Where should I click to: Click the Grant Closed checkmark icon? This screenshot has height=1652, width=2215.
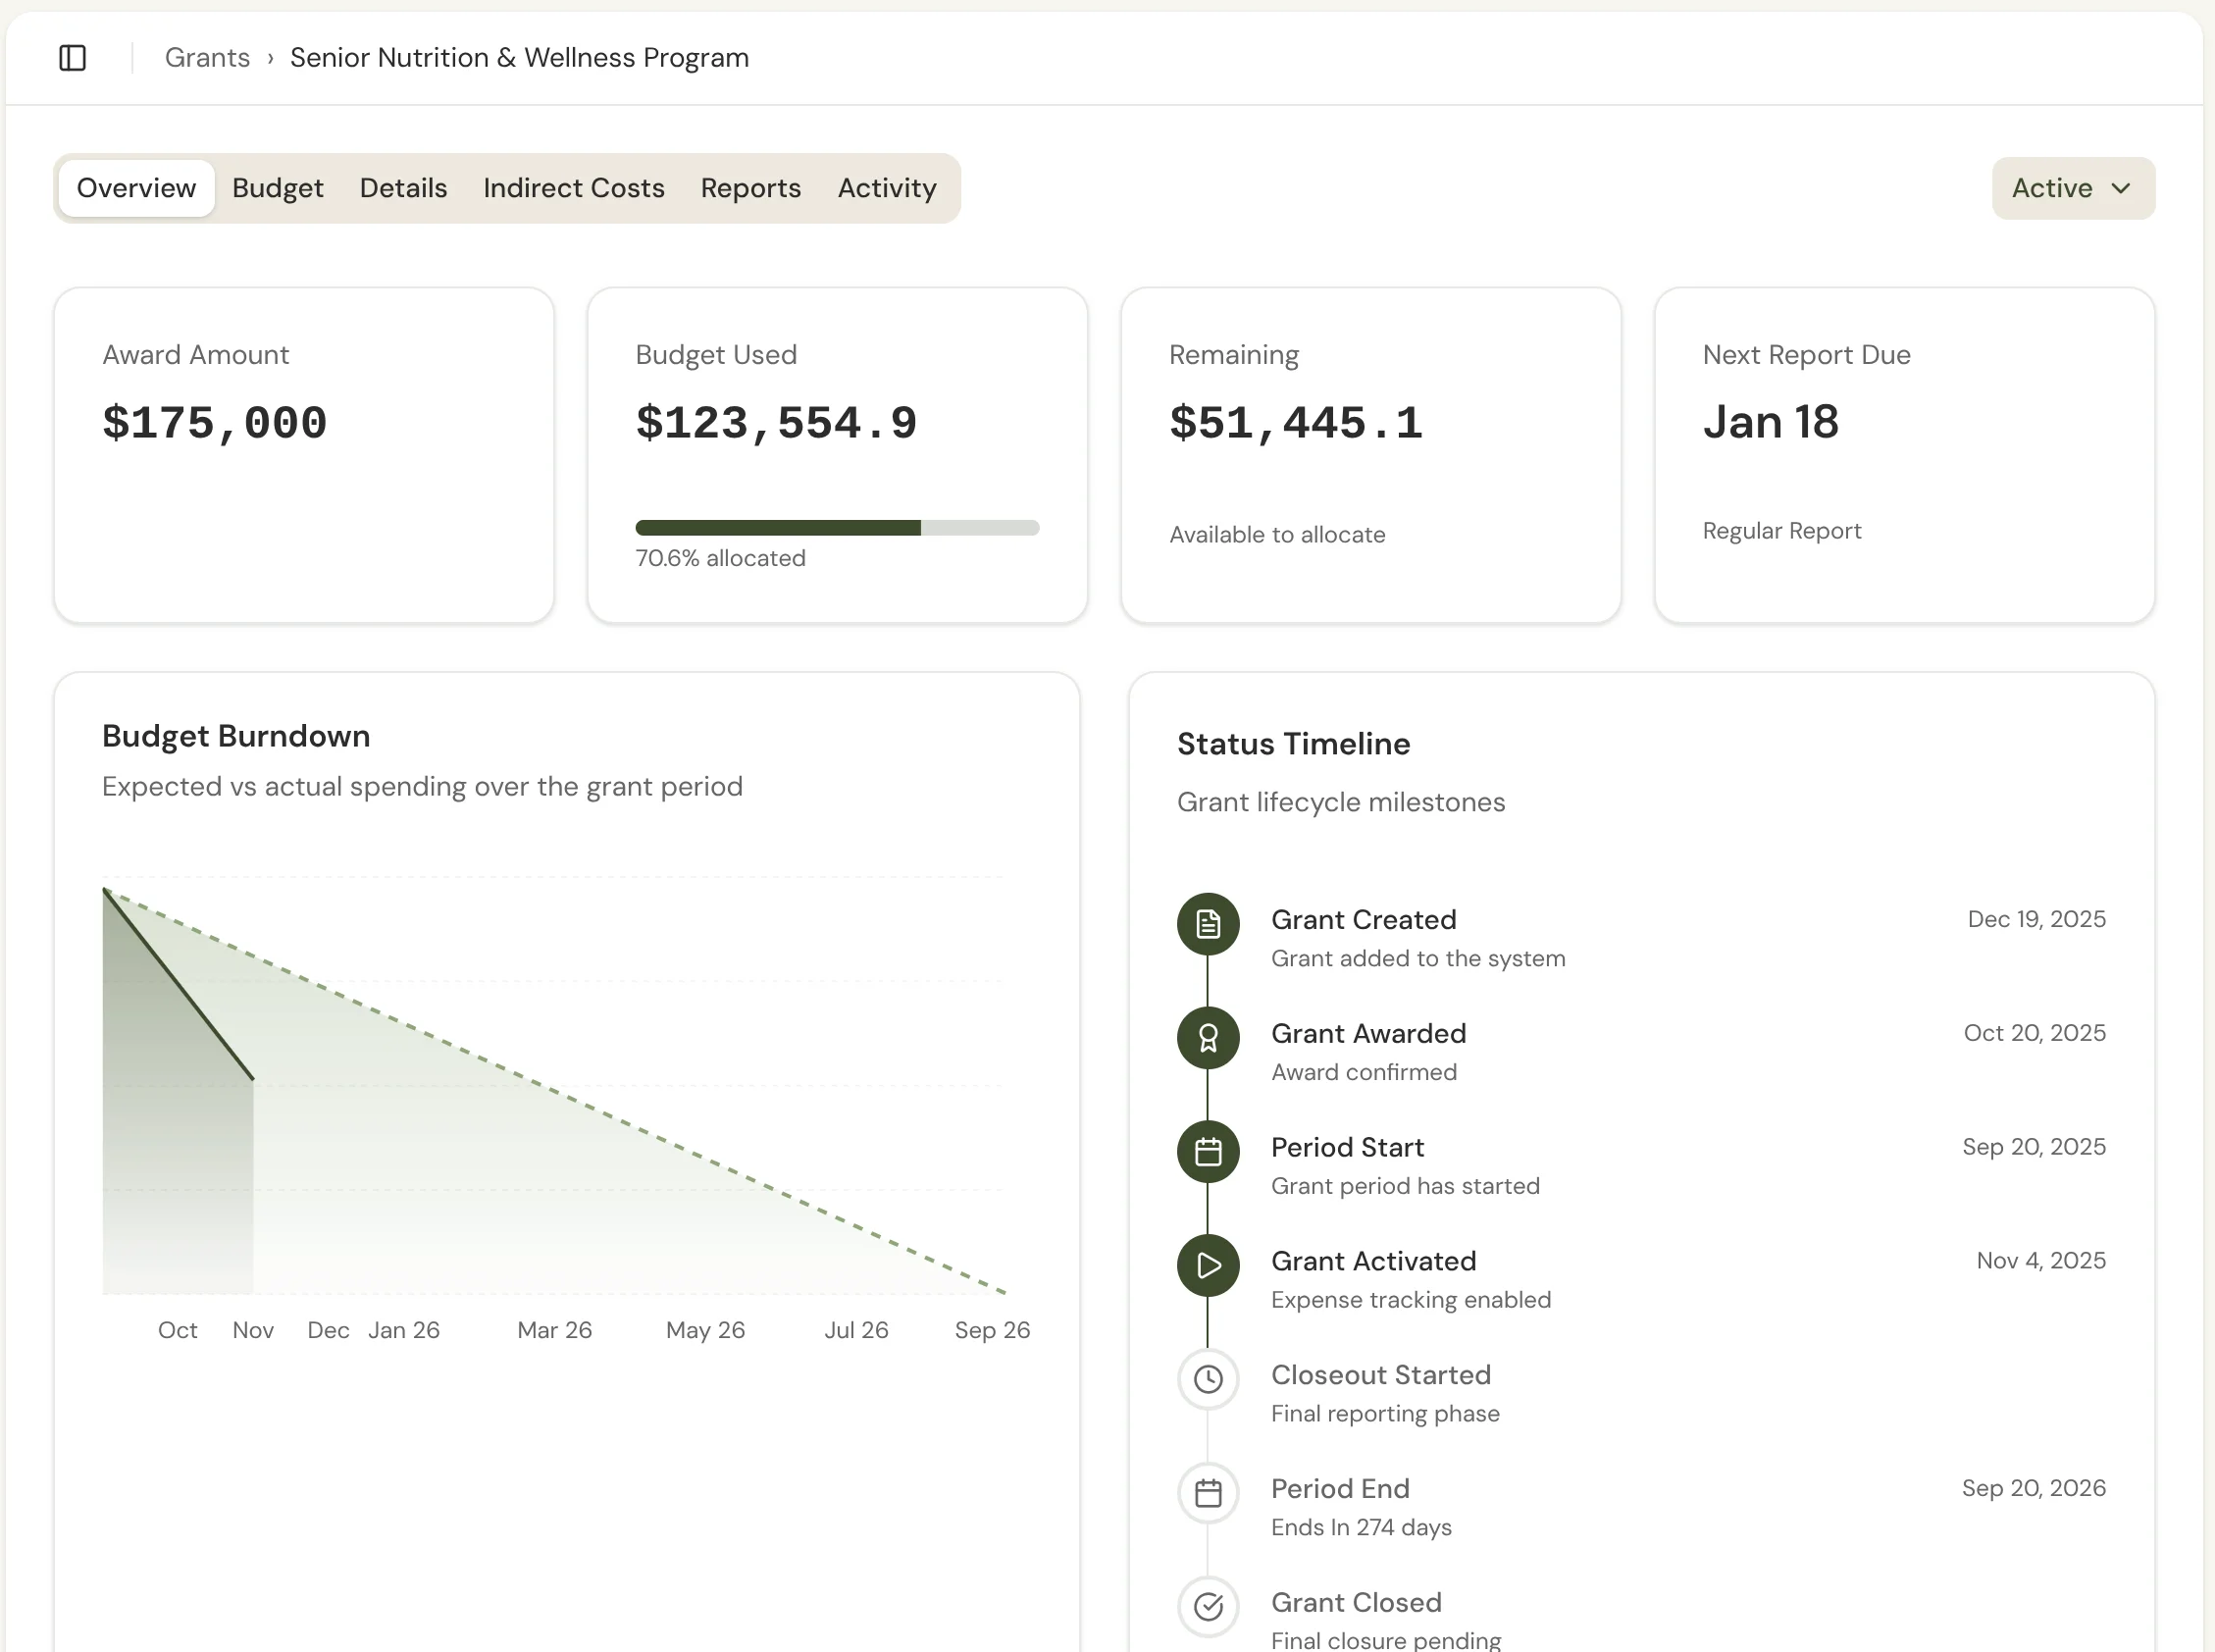(x=1207, y=1607)
